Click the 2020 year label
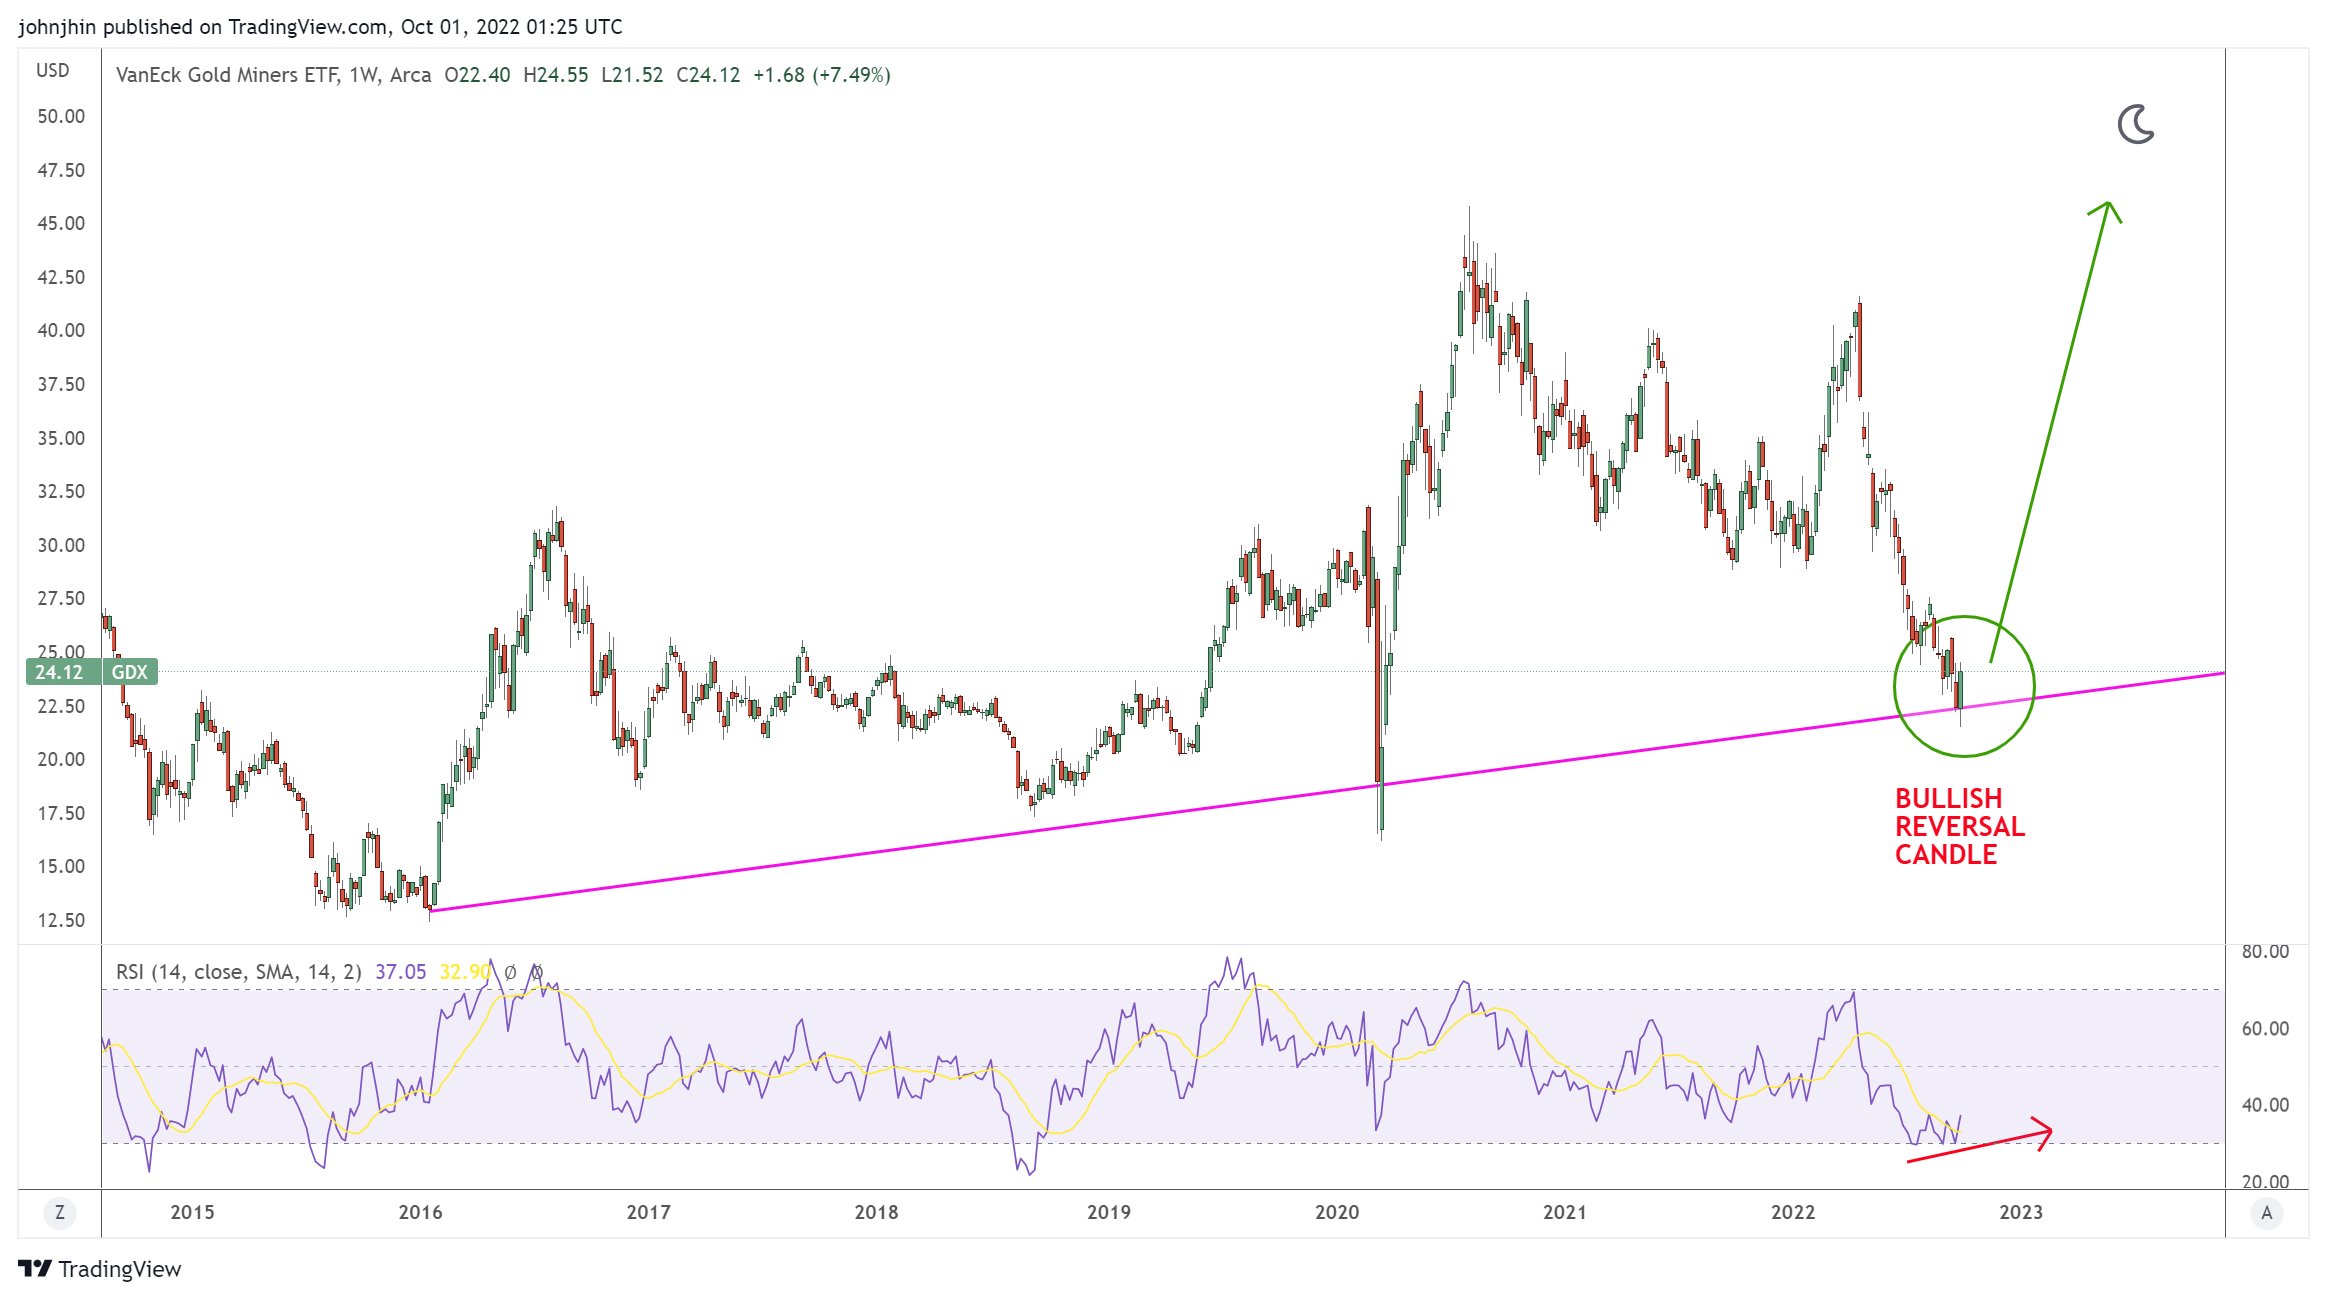 click(x=1336, y=1212)
